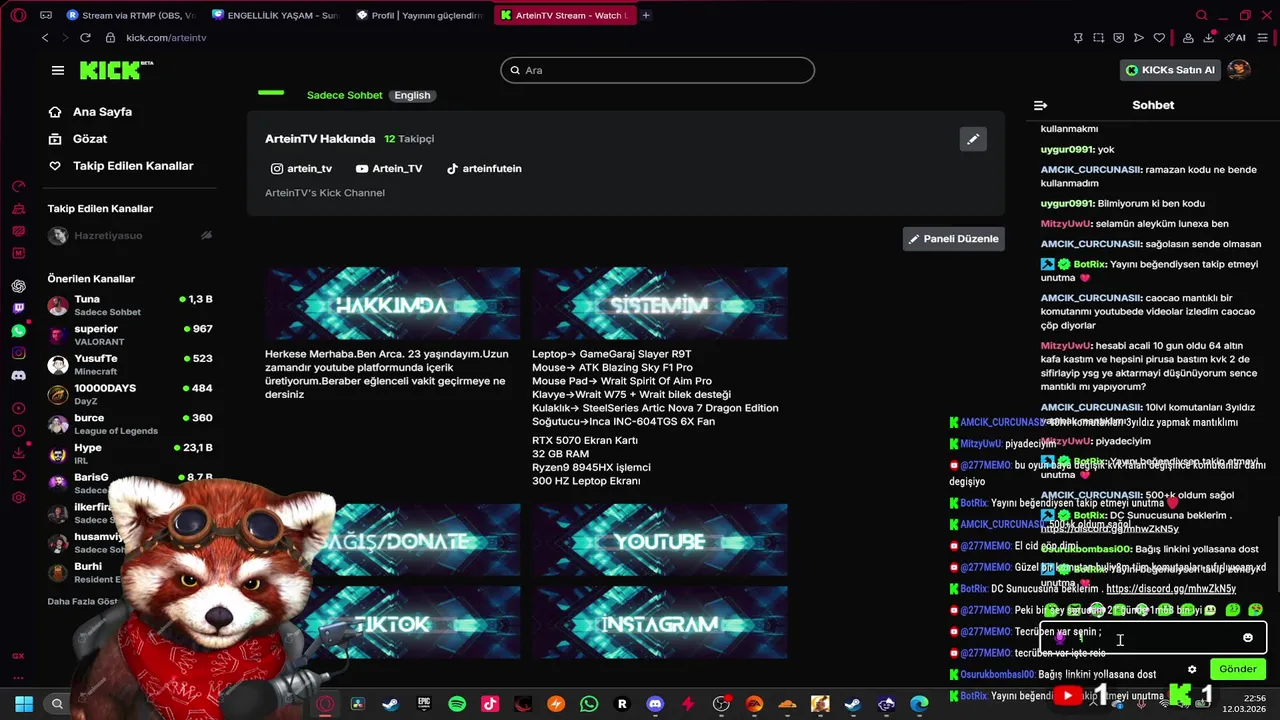This screenshot has height=720, width=1280.
Task: Select the ArteinTV Stream tab
Action: click(x=564, y=15)
